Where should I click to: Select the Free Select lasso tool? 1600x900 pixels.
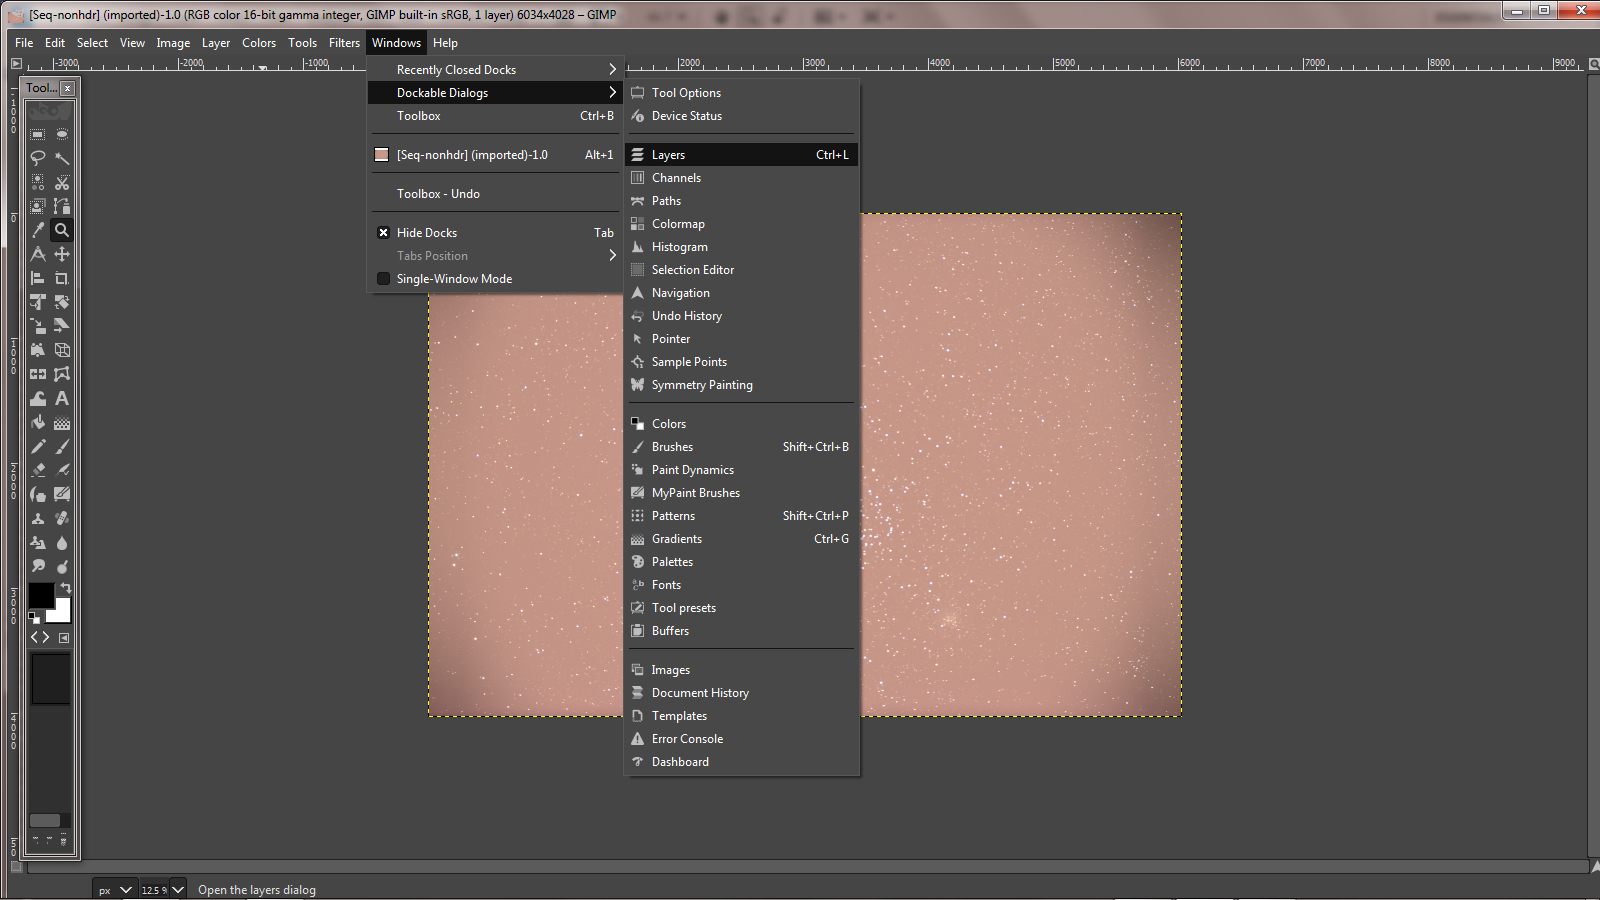click(x=38, y=158)
